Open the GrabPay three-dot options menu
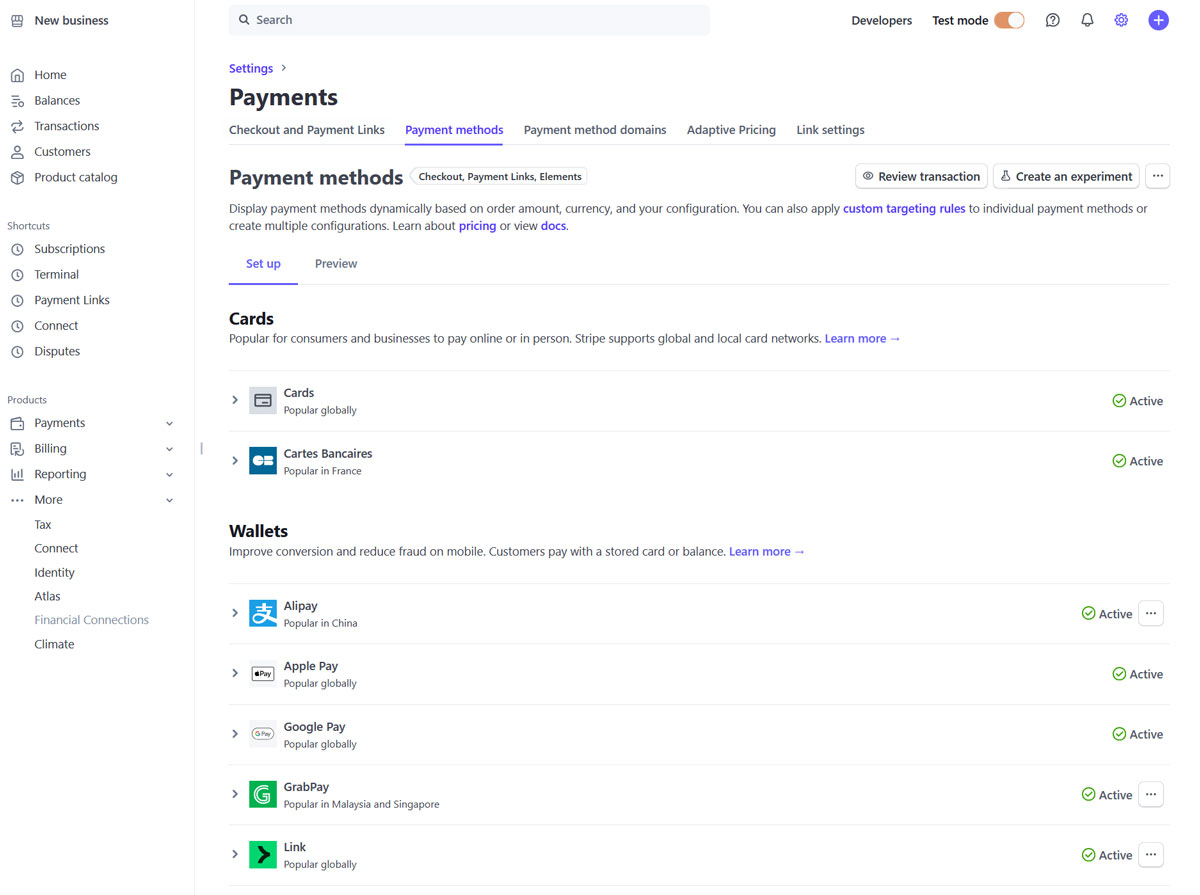 1151,794
